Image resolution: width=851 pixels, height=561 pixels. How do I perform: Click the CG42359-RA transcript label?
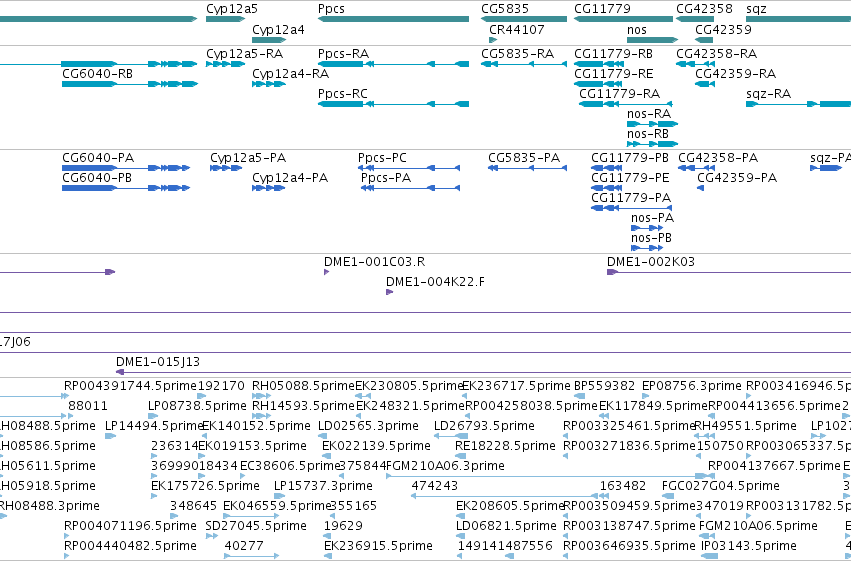735,74
